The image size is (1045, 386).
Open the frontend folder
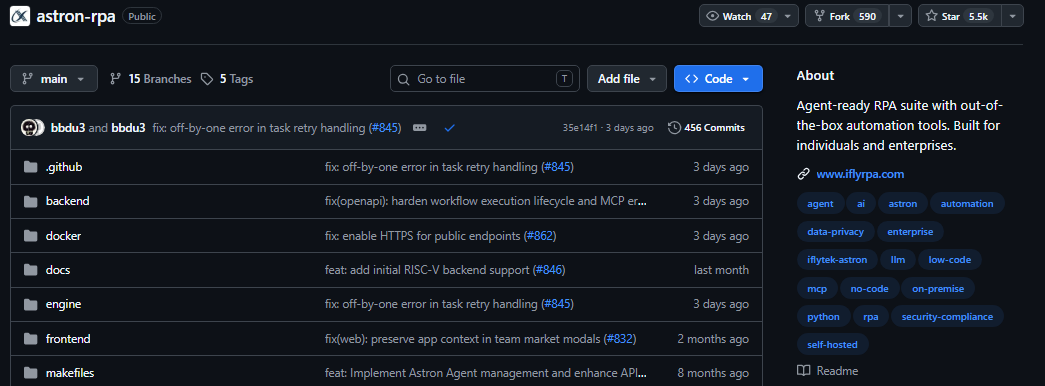click(68, 339)
